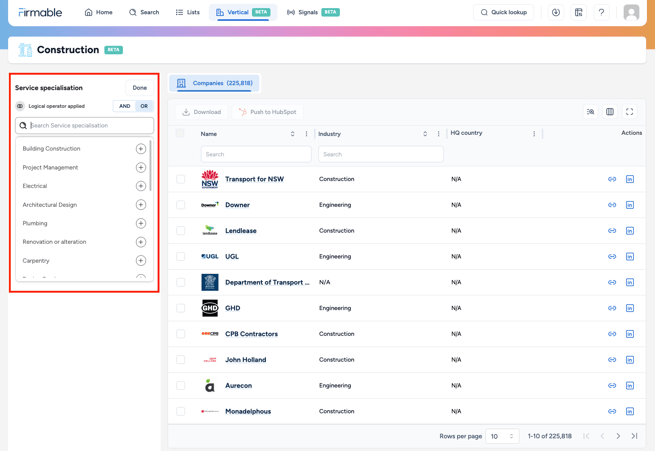Tick the select-all checkbox in table header
The width and height of the screenshot is (655, 451).
click(x=180, y=133)
